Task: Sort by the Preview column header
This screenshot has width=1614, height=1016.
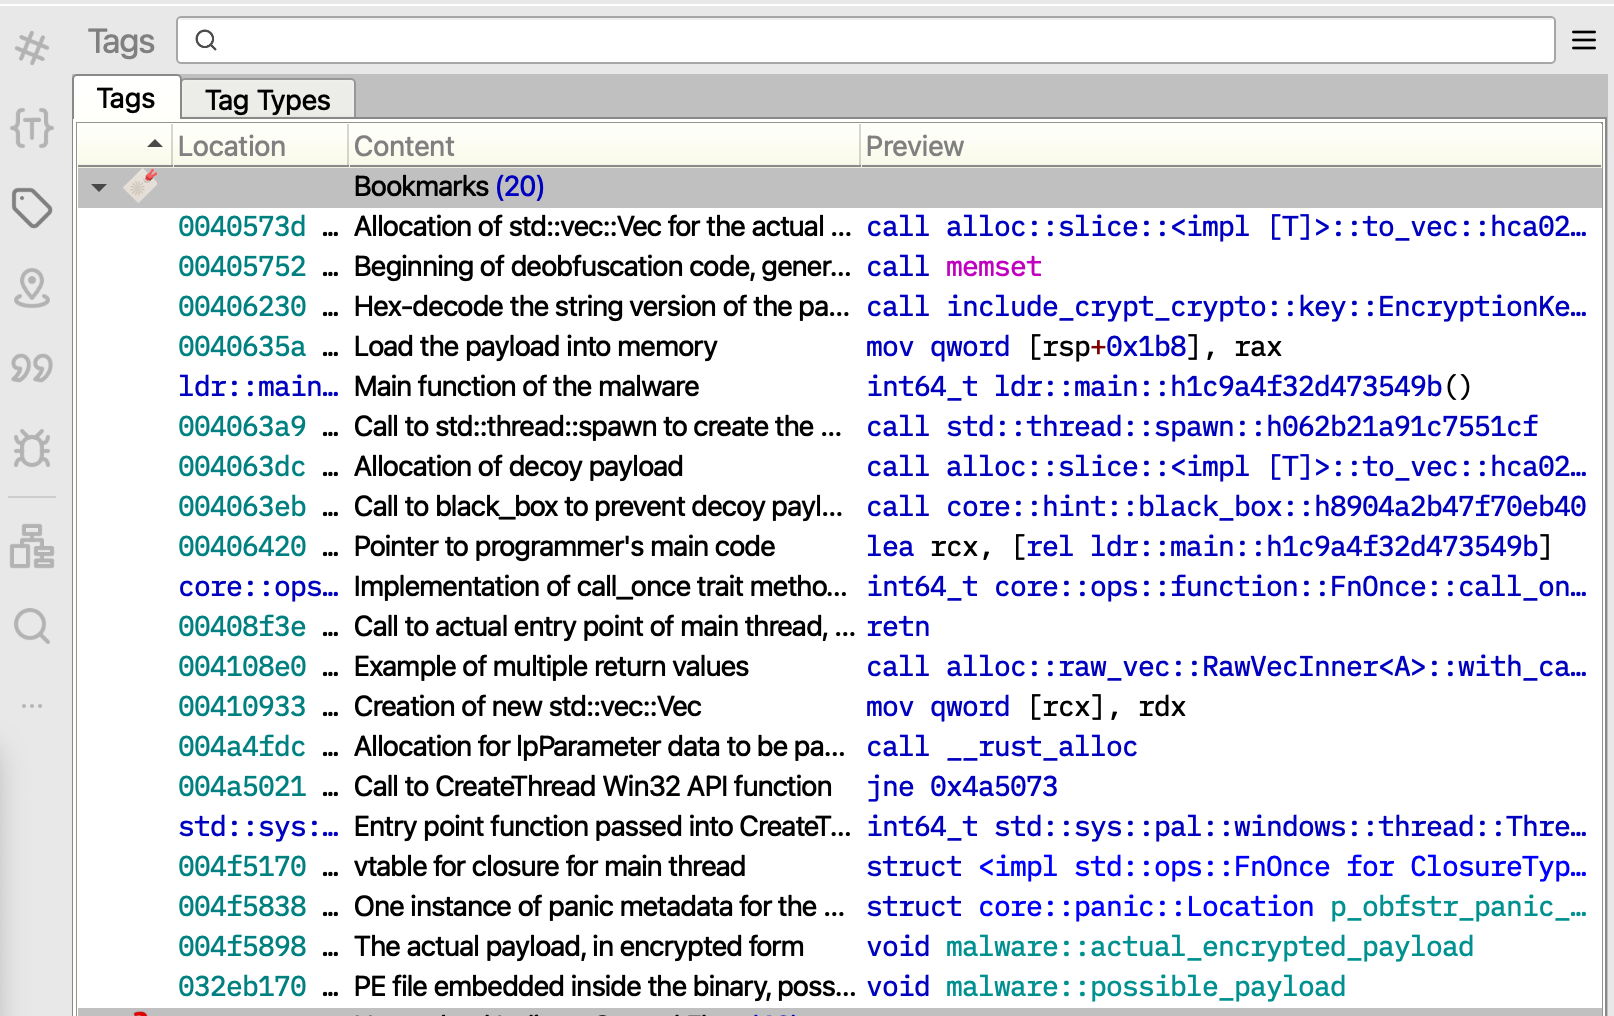Action: pyautogui.click(x=1230, y=146)
